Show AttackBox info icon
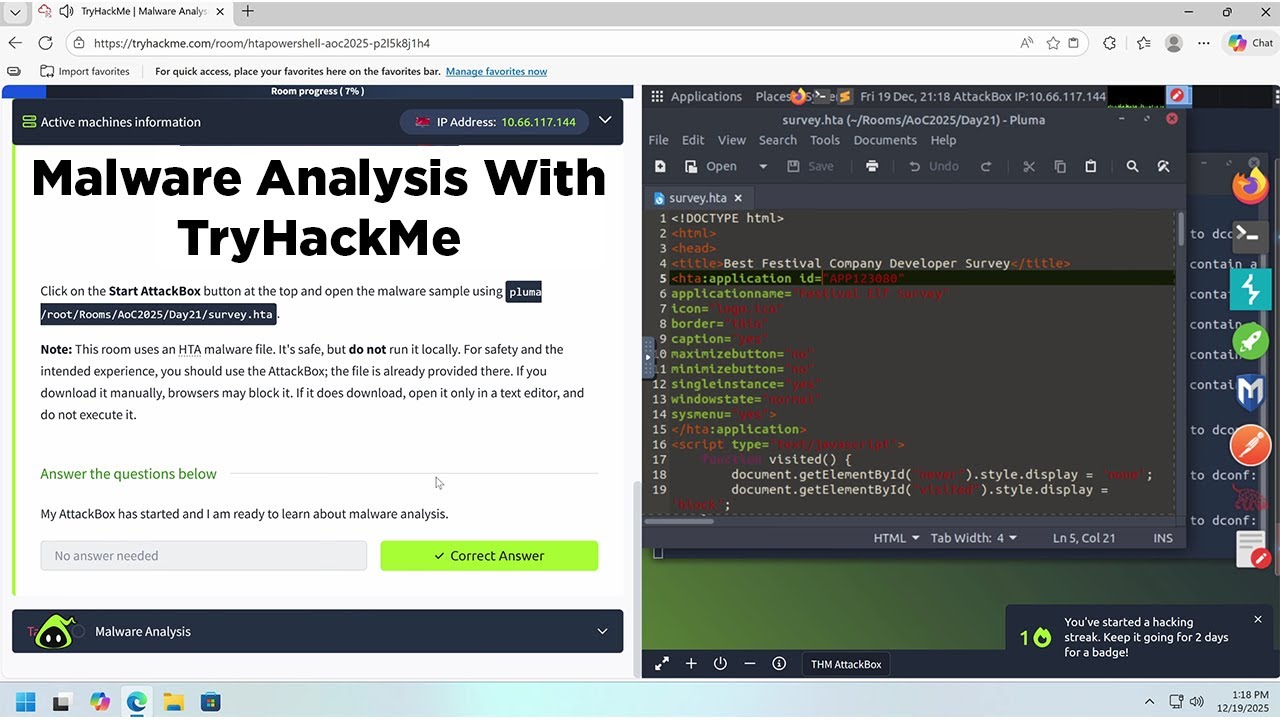The height and width of the screenshot is (720, 1280). [779, 664]
